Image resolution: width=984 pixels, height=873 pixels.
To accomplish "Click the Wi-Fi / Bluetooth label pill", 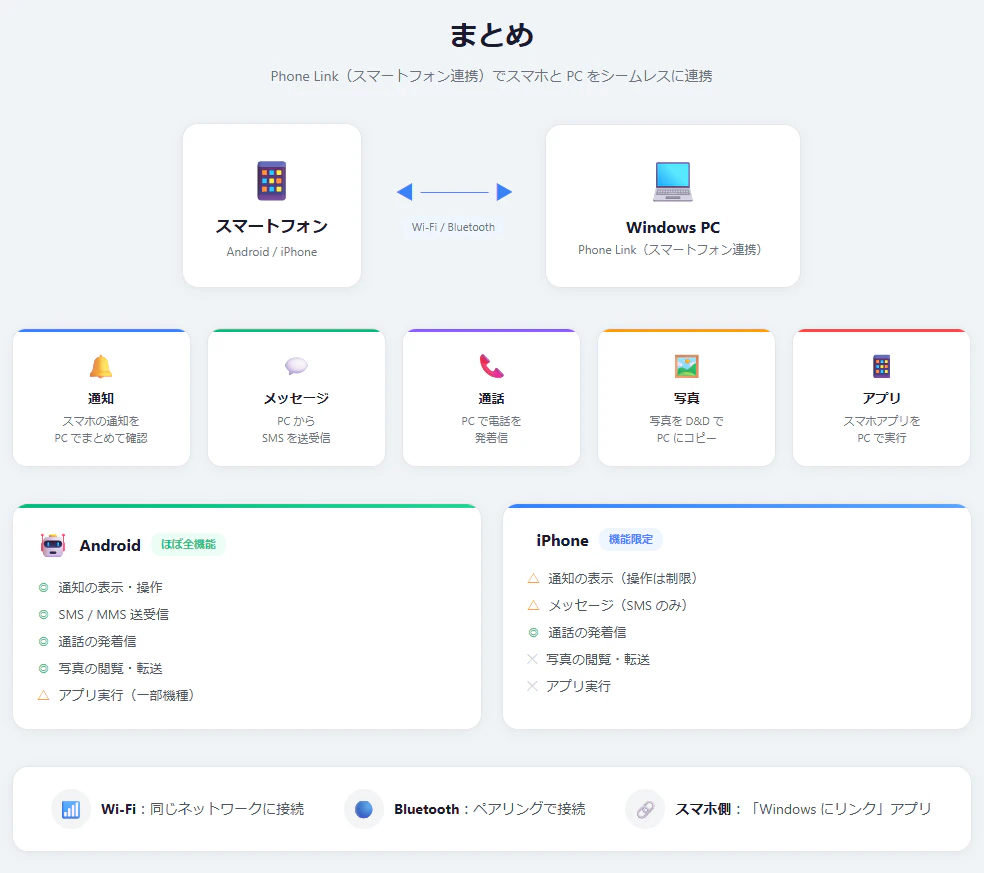I will pyautogui.click(x=453, y=227).
